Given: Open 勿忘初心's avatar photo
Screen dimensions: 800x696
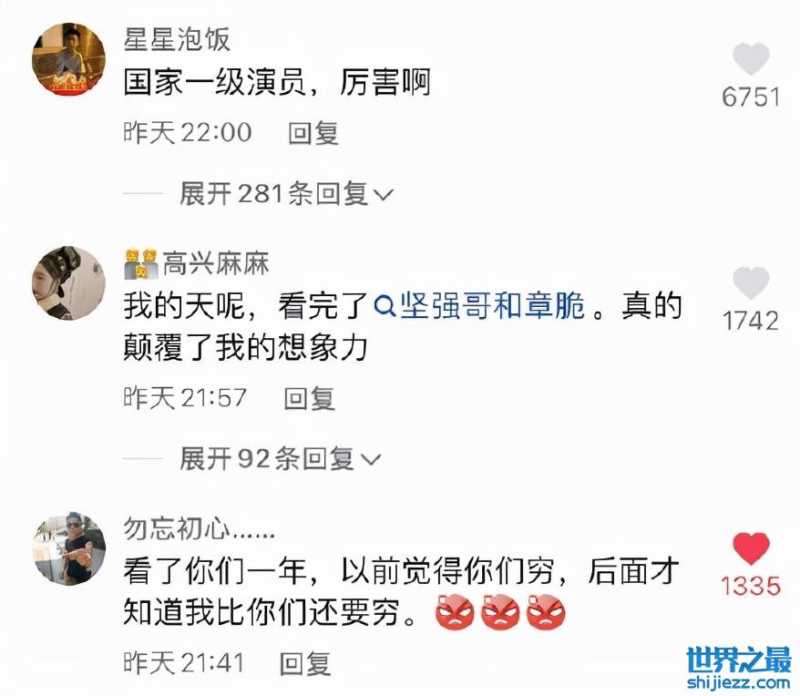Looking at the screenshot, I should (69, 549).
